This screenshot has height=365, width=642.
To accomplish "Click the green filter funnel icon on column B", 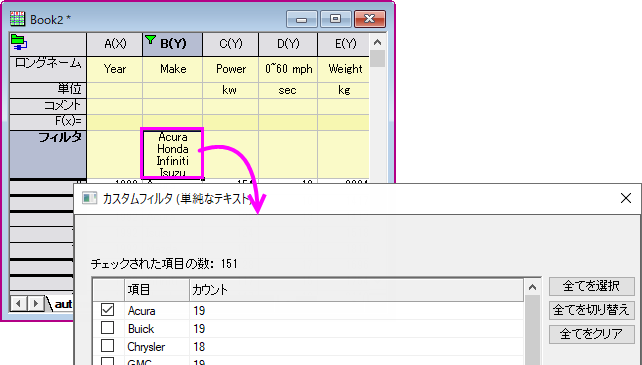I will click(151, 40).
